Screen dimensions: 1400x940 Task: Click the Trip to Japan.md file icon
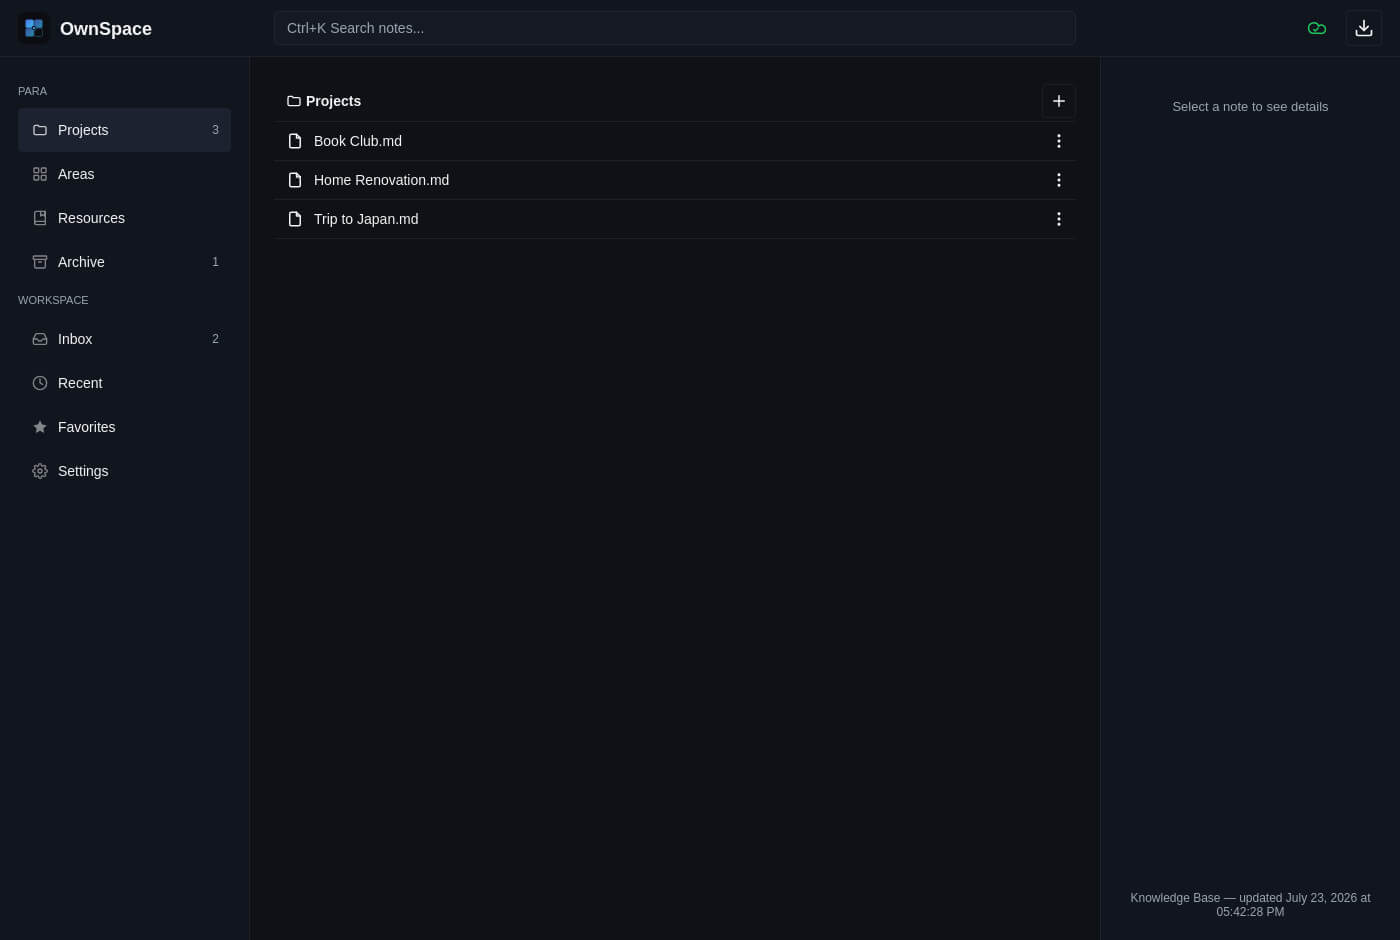click(x=295, y=219)
